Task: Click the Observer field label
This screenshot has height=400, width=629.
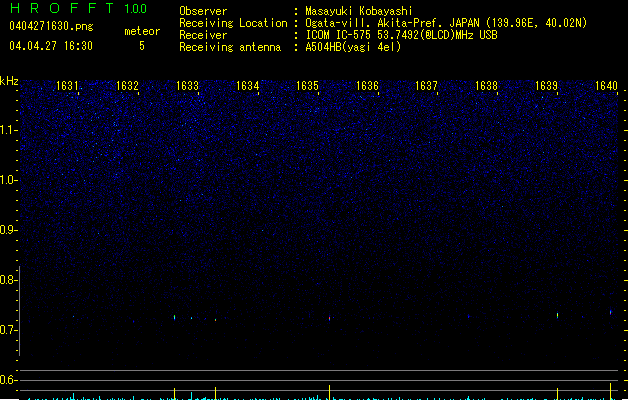Action: [x=203, y=11]
